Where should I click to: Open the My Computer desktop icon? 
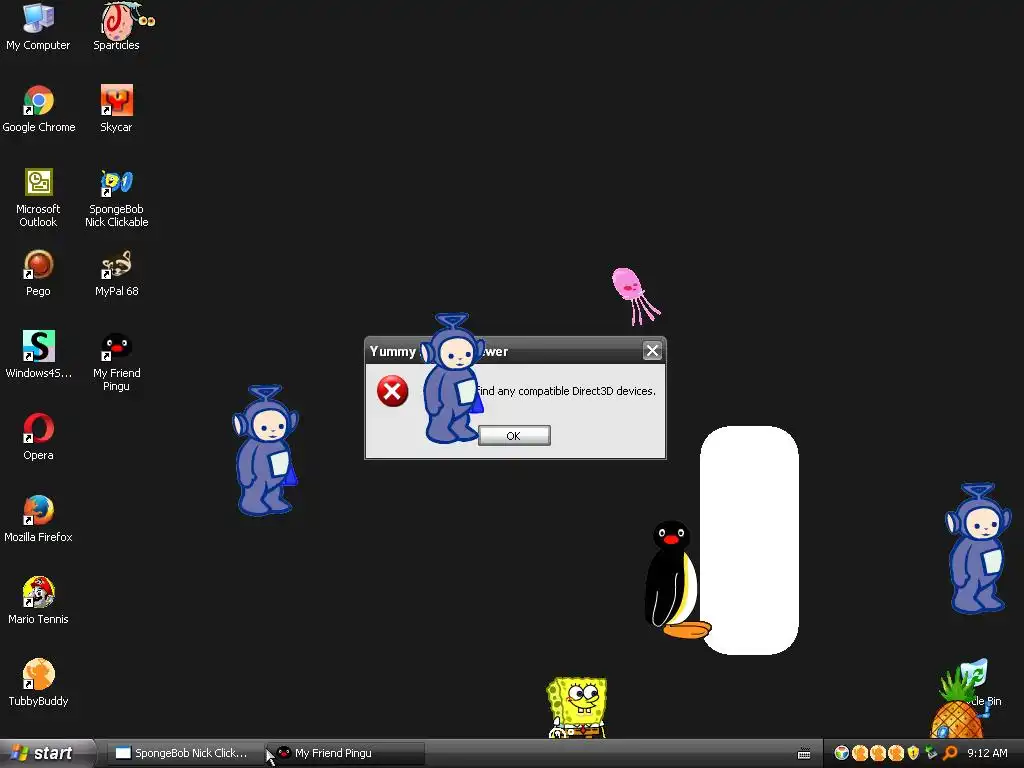click(x=38, y=26)
